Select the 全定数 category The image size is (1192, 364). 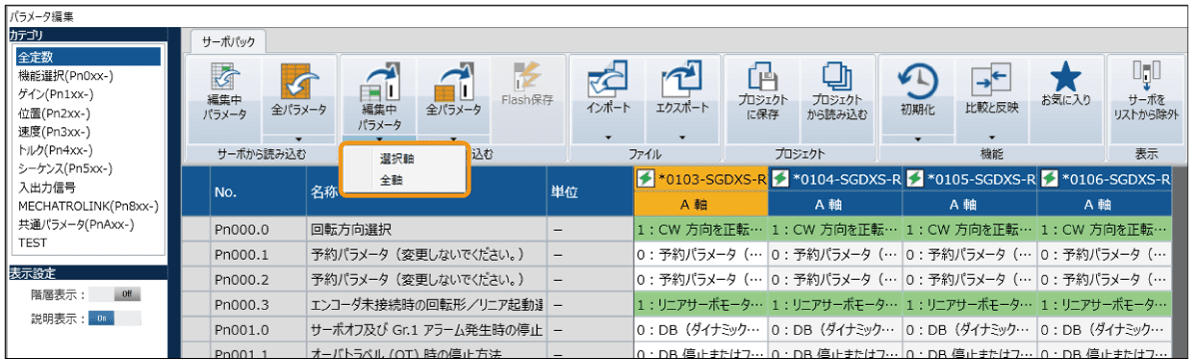[x=87, y=57]
